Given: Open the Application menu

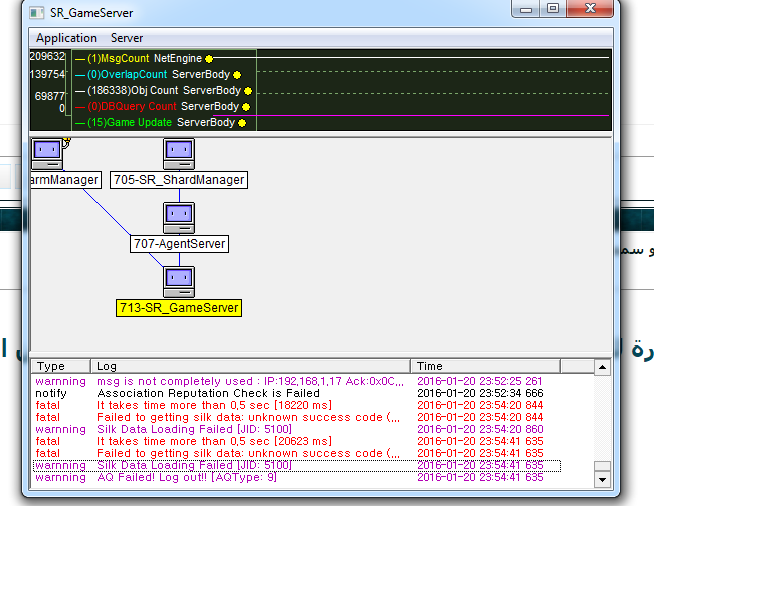Looking at the screenshot, I should point(66,38).
